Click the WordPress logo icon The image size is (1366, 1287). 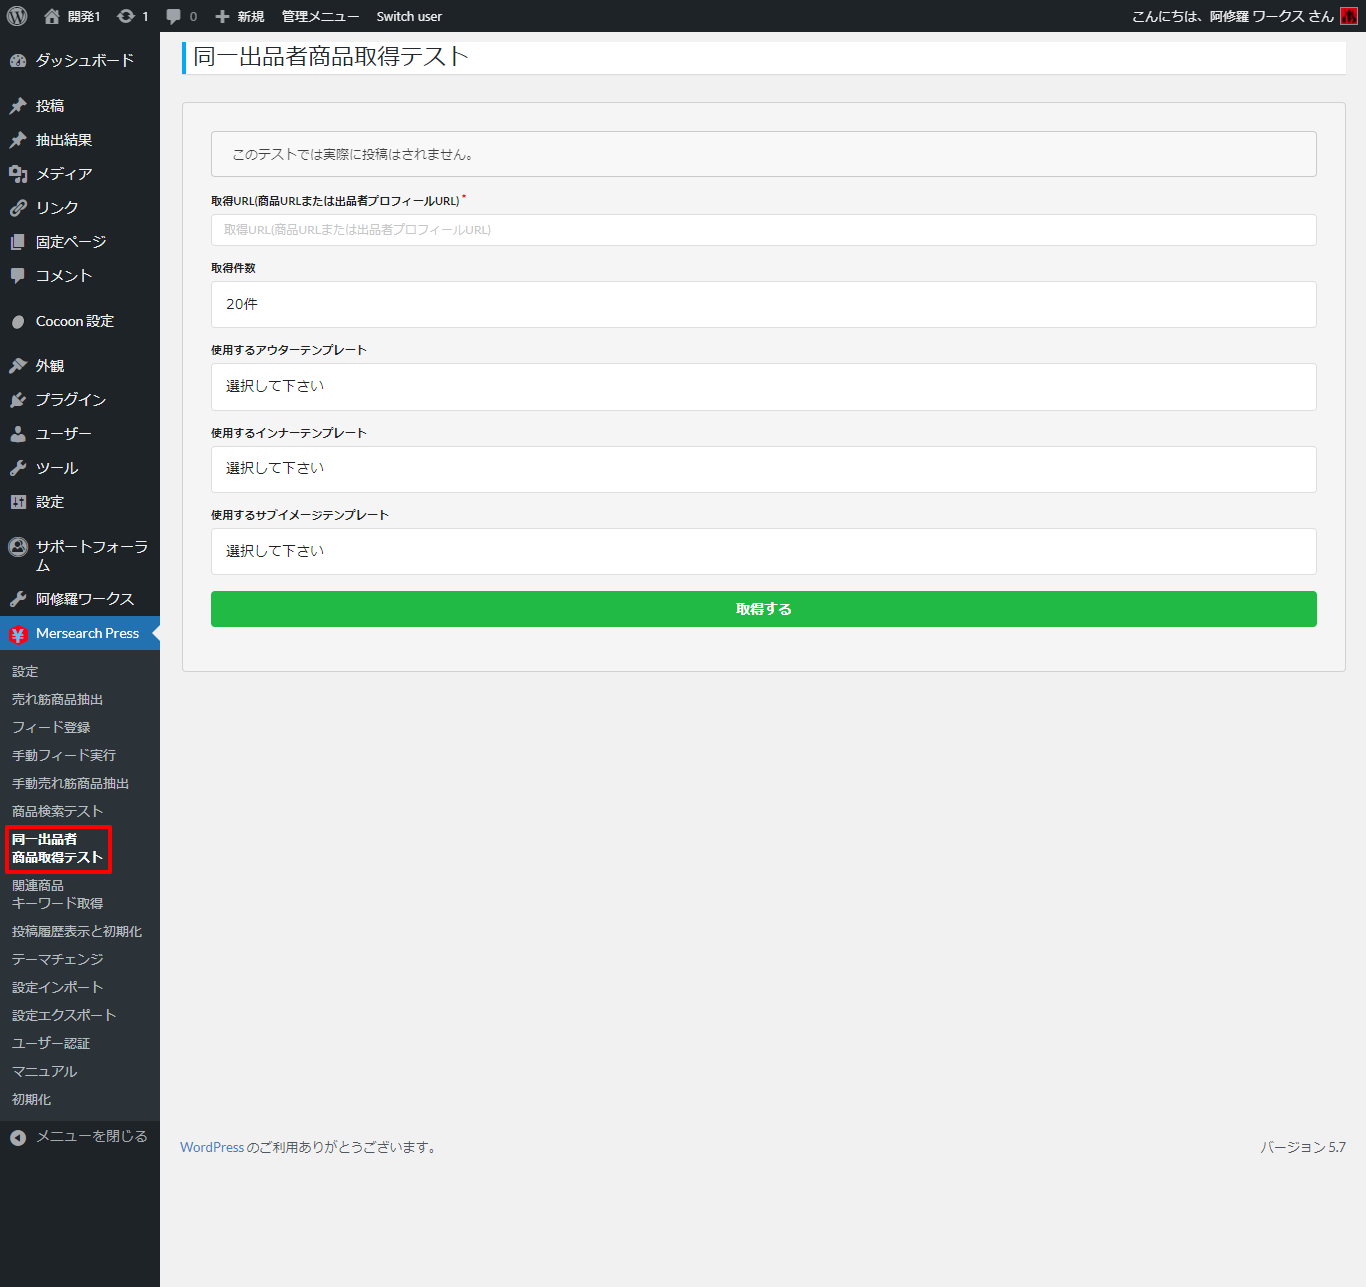(x=17, y=16)
